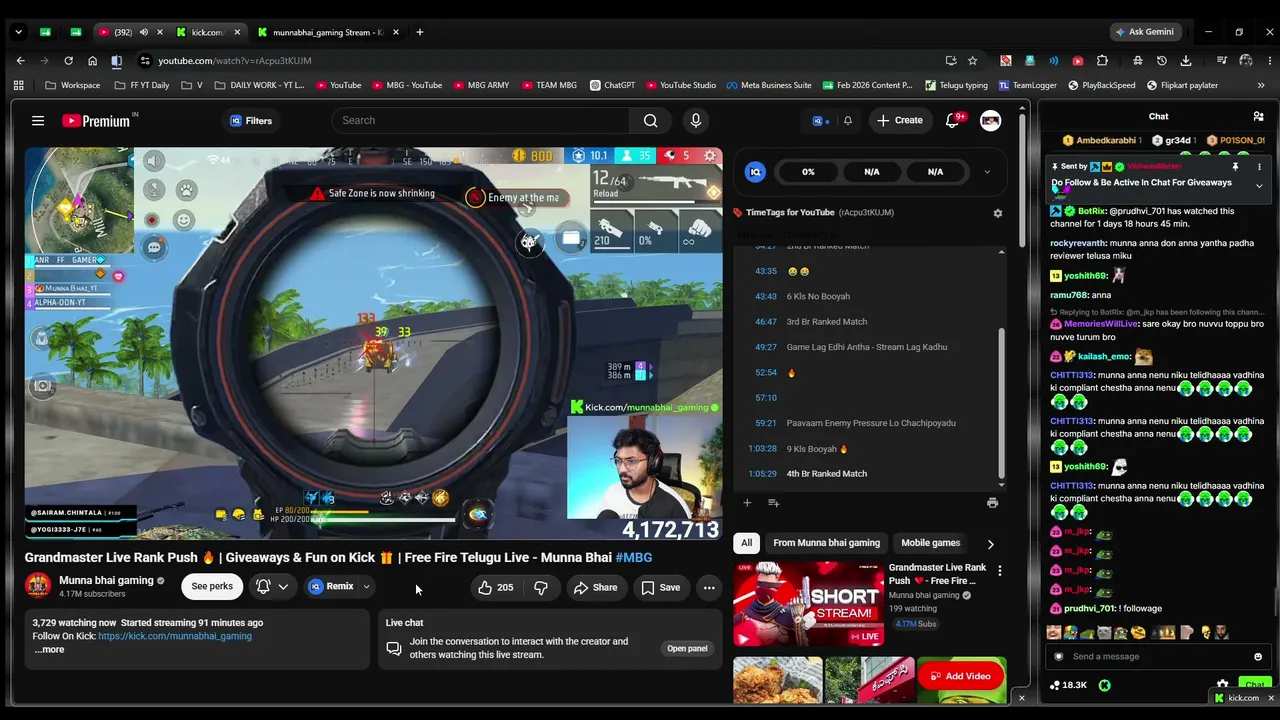The width and height of the screenshot is (1280, 720).
Task: Click Ask Gemini in title bar
Action: pos(1145,32)
